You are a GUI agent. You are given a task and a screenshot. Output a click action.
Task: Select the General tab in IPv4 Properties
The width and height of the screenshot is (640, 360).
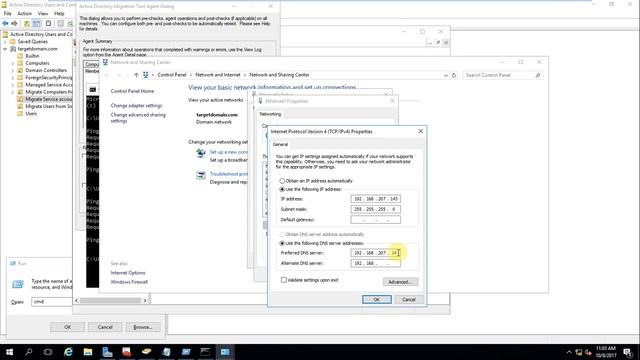[280, 144]
